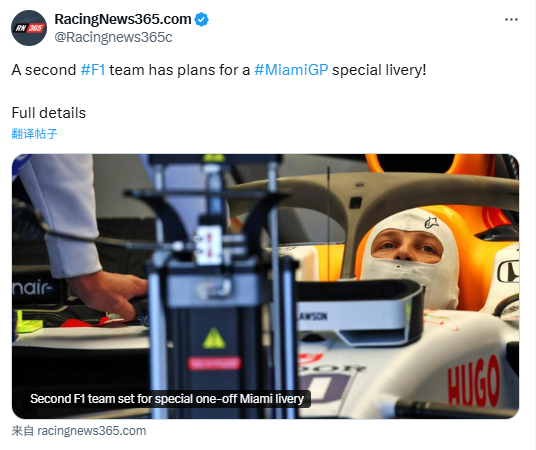Viewport: 536px width, 450px height.
Task: Open the #F1 hashtag
Action: point(93,70)
